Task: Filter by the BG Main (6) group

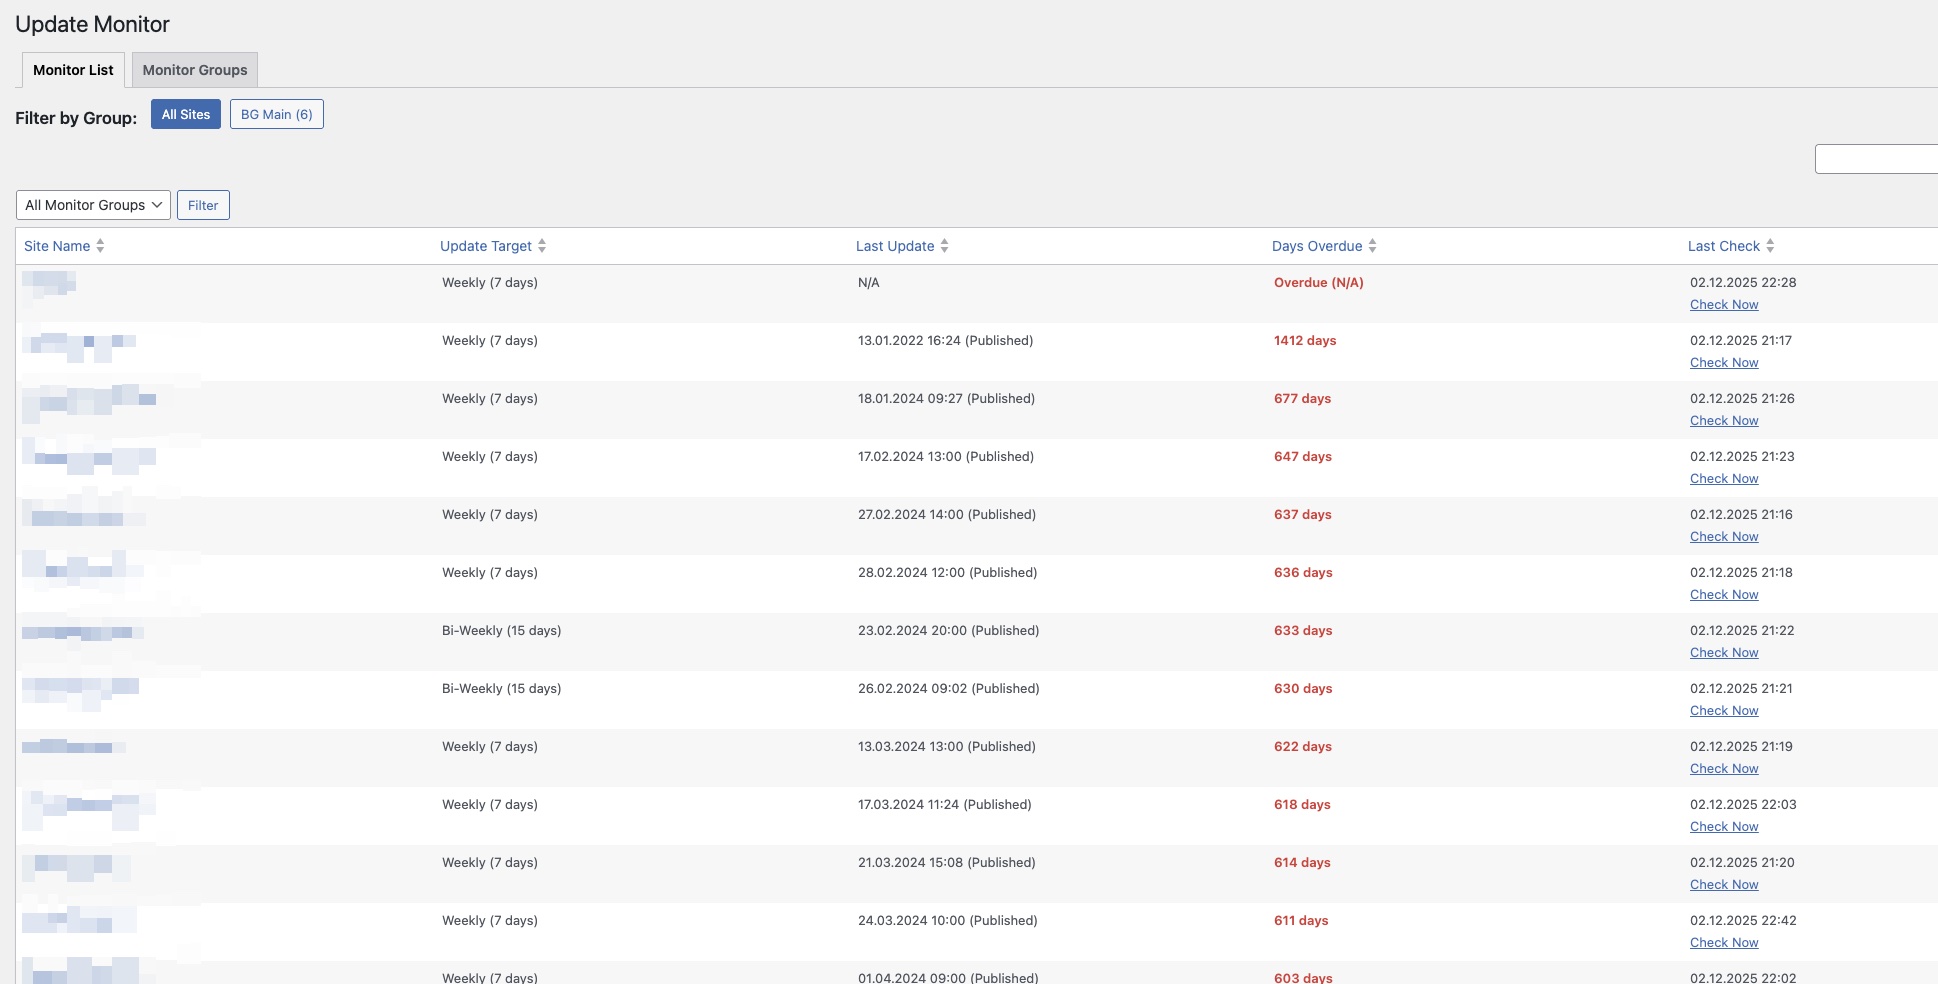Action: coord(277,114)
